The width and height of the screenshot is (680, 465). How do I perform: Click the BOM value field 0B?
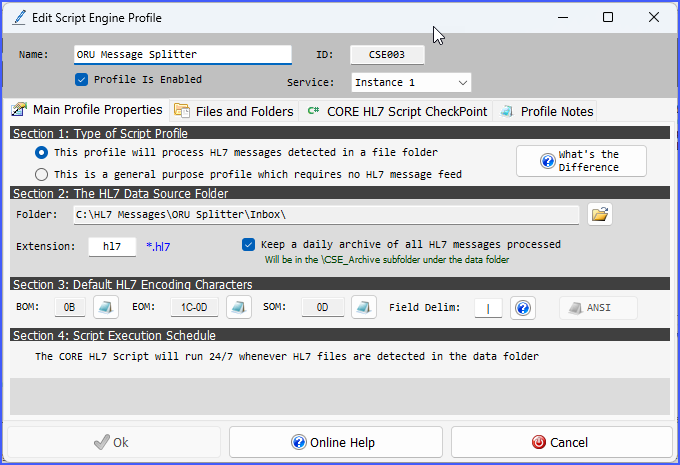69,307
